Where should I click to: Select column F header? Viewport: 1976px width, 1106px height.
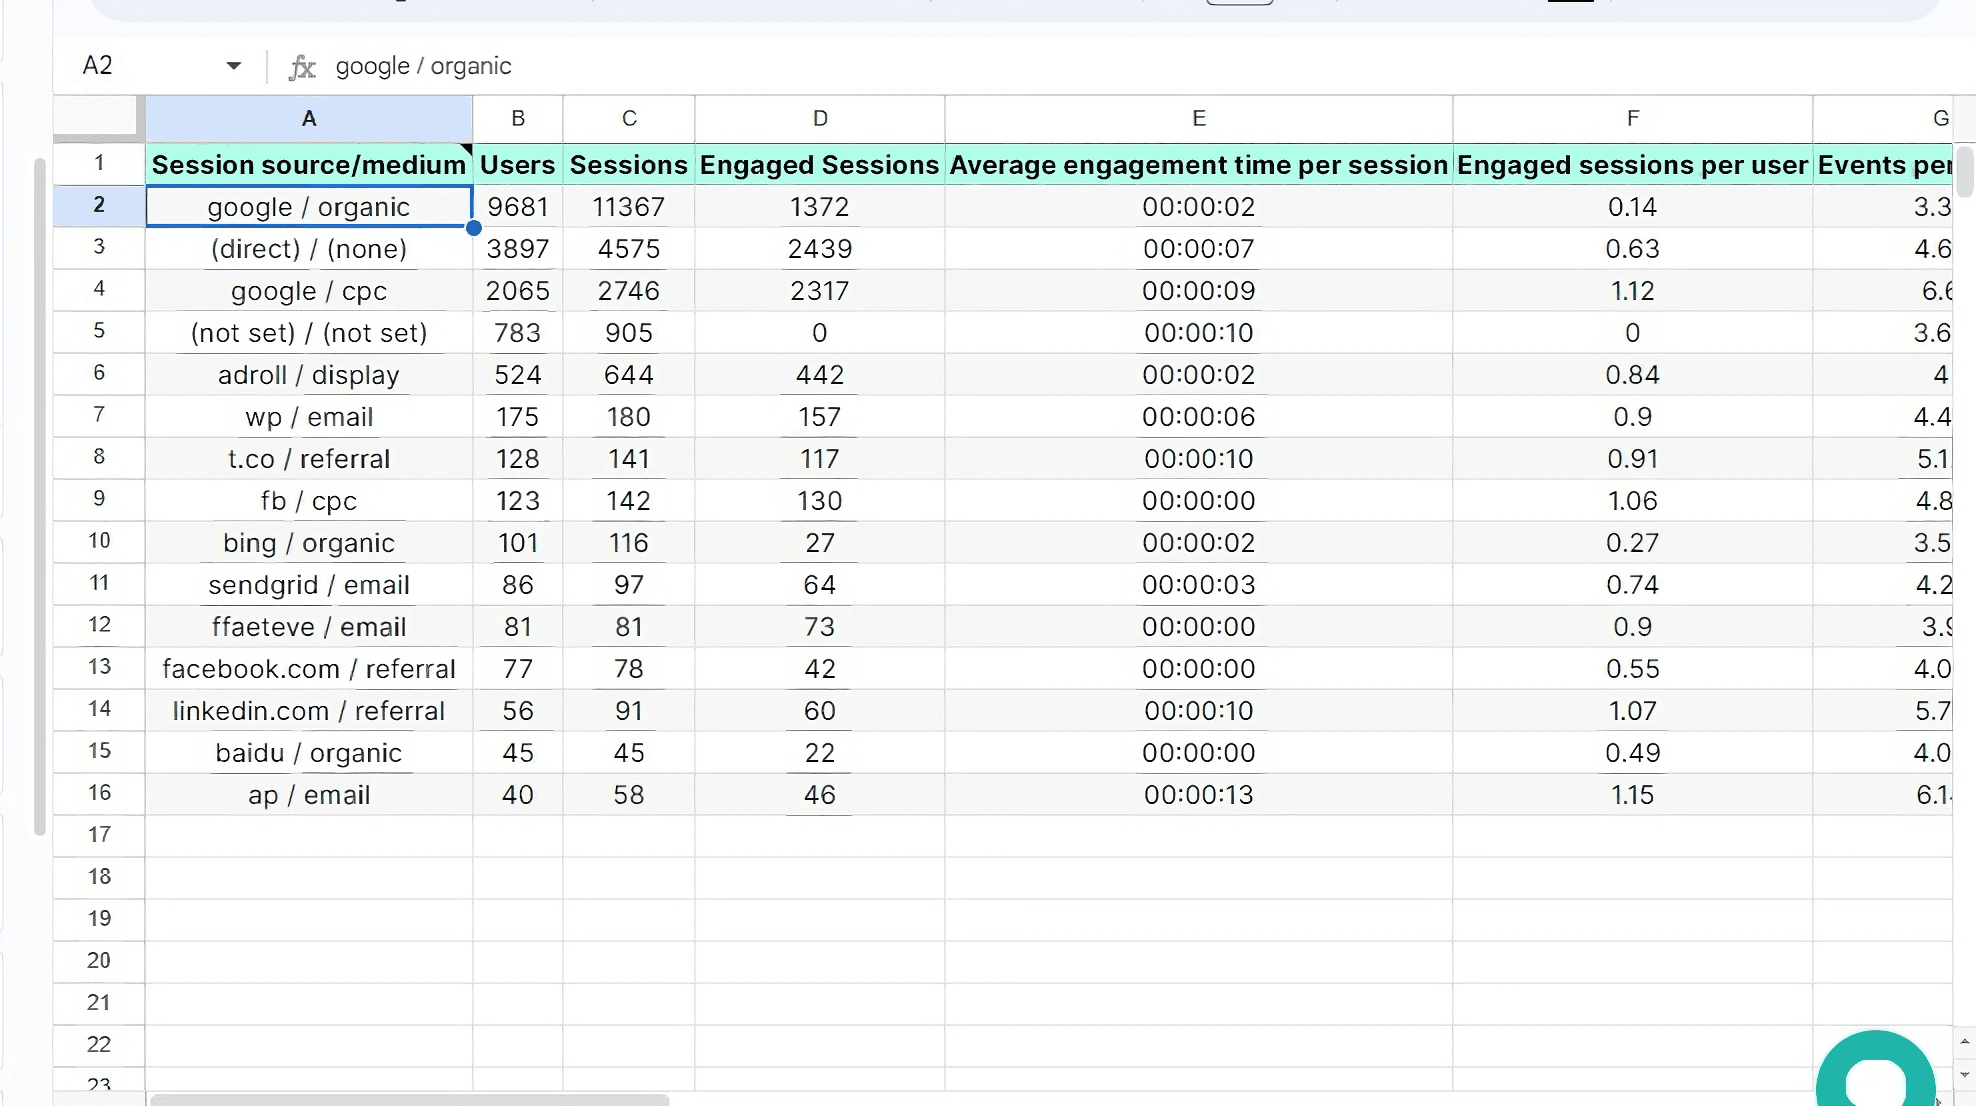pyautogui.click(x=1632, y=119)
